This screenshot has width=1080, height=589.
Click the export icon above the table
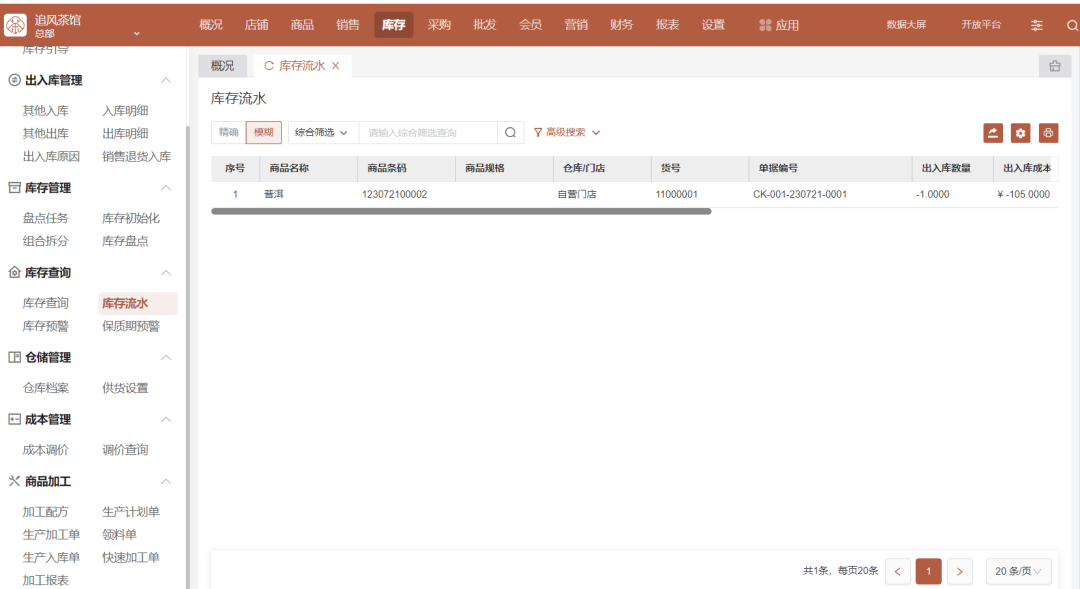coord(993,133)
